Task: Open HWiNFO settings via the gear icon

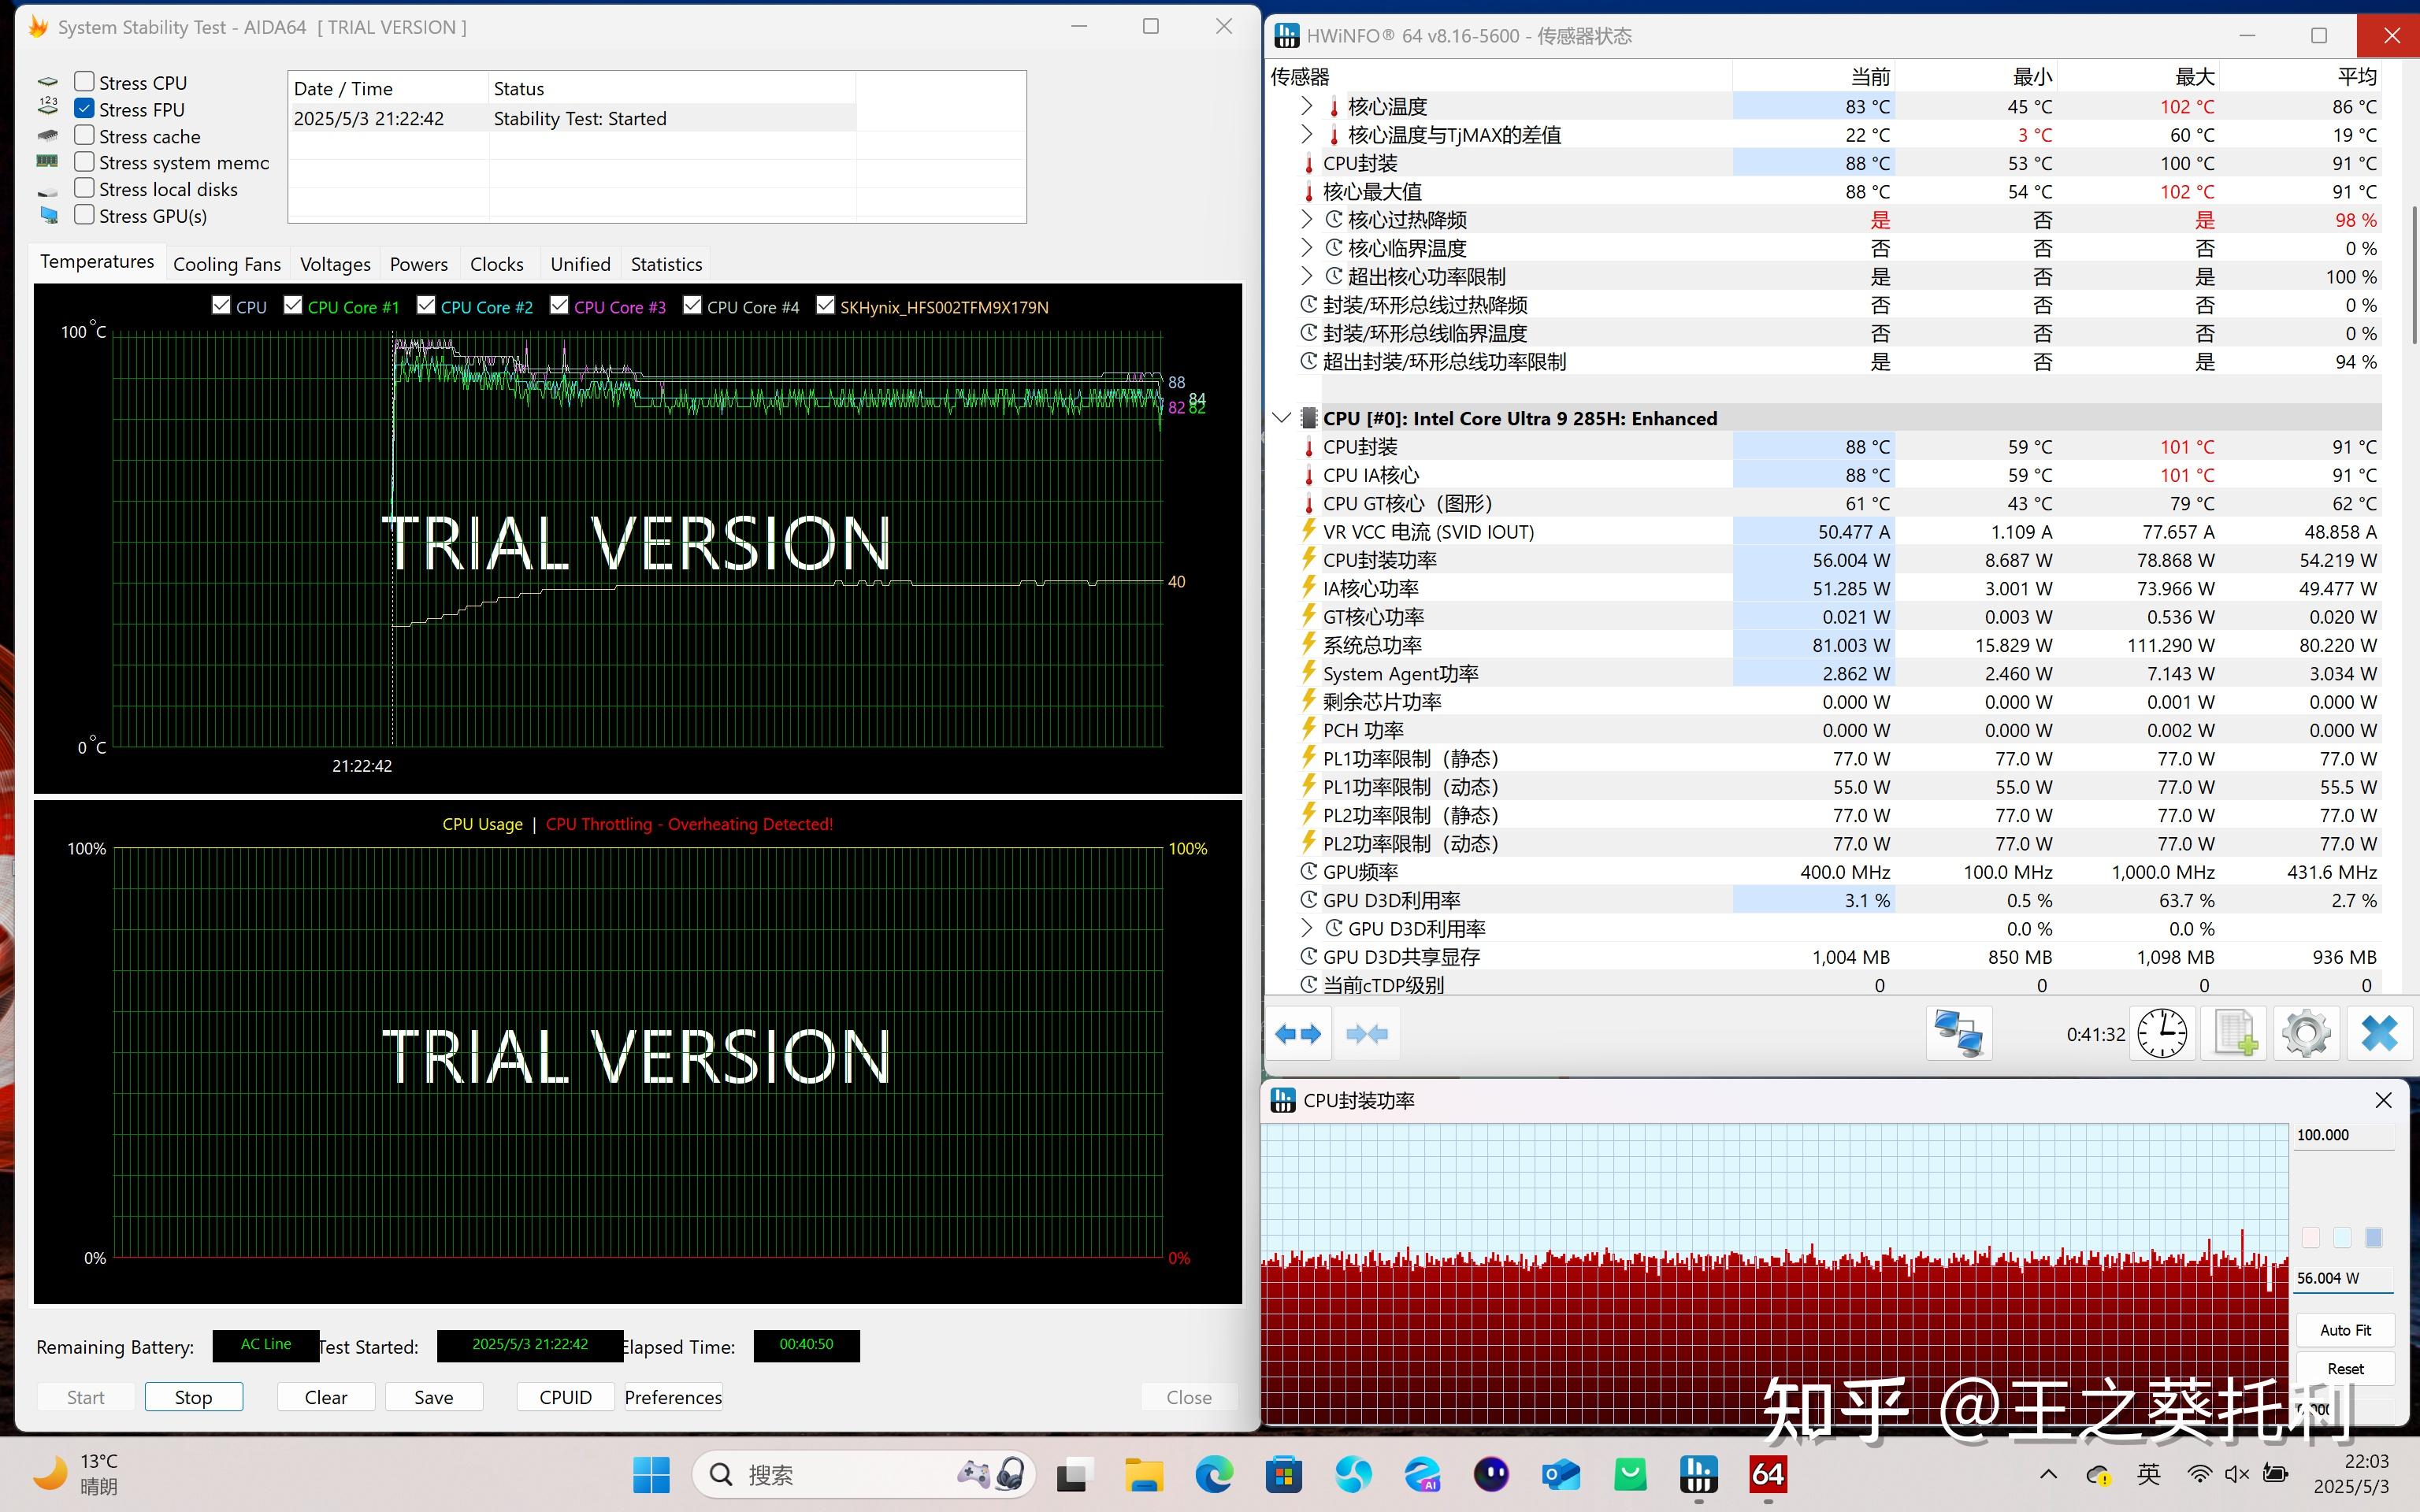Action: coord(2306,1033)
